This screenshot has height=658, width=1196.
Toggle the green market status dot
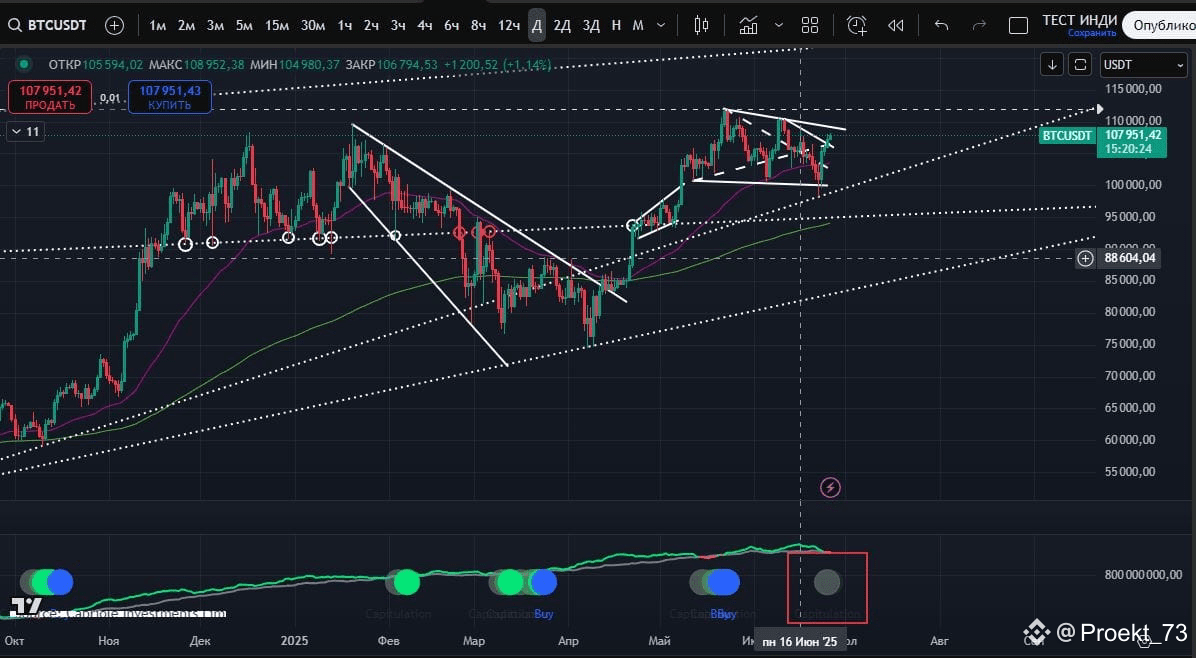click(24, 65)
